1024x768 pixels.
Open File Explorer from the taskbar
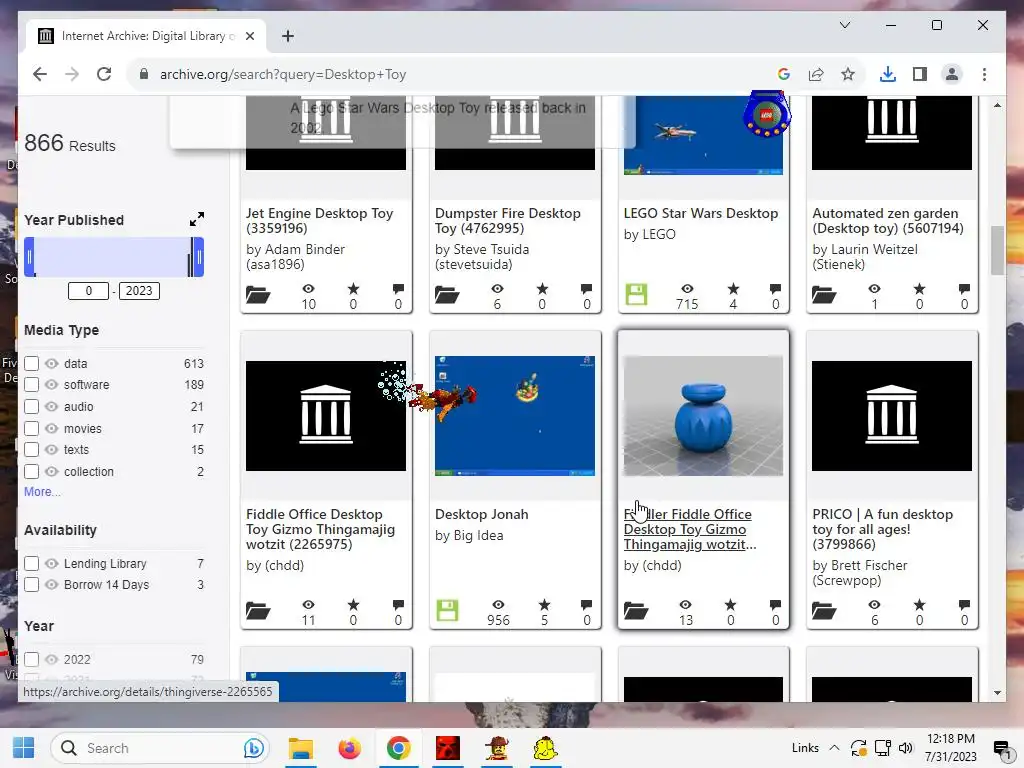point(301,748)
